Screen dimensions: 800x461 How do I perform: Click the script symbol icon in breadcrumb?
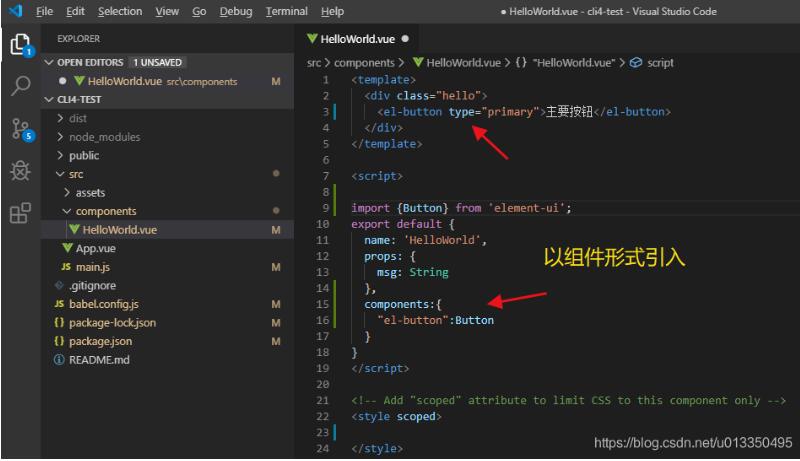point(636,63)
